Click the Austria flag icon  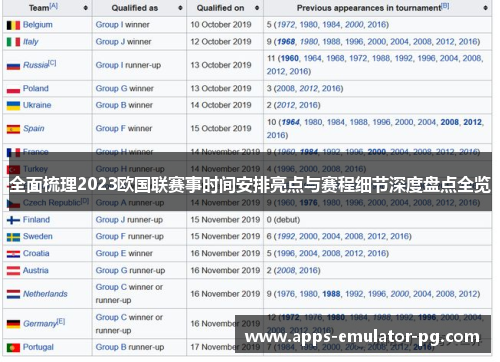(x=13, y=271)
